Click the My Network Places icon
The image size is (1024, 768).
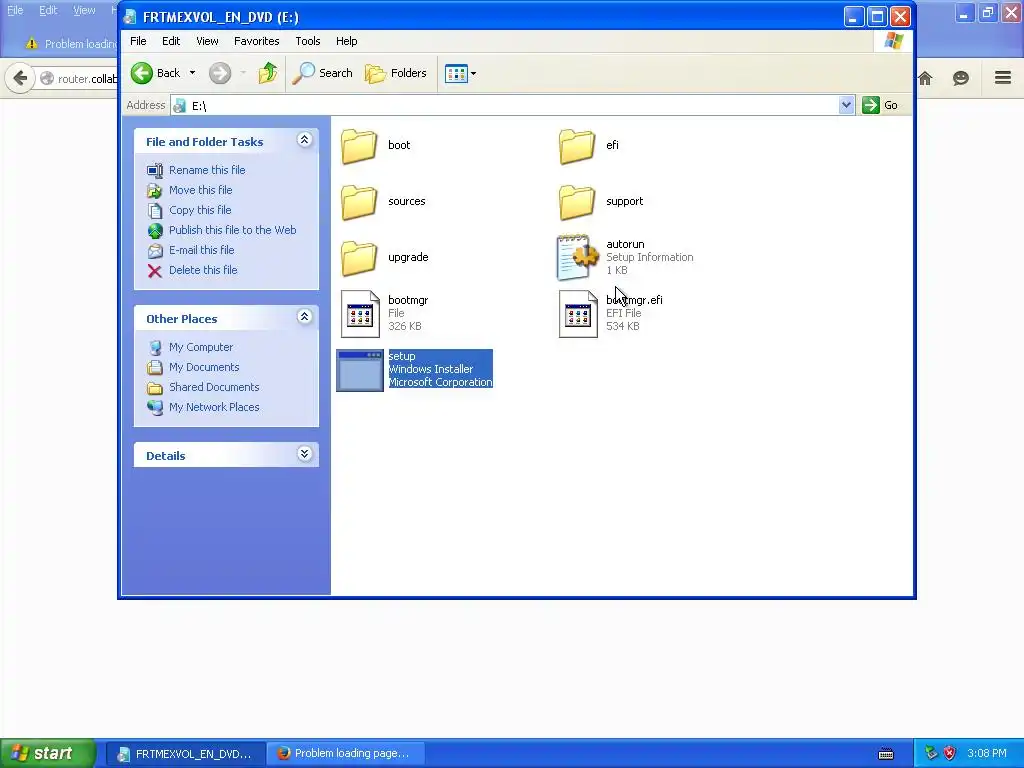point(155,408)
